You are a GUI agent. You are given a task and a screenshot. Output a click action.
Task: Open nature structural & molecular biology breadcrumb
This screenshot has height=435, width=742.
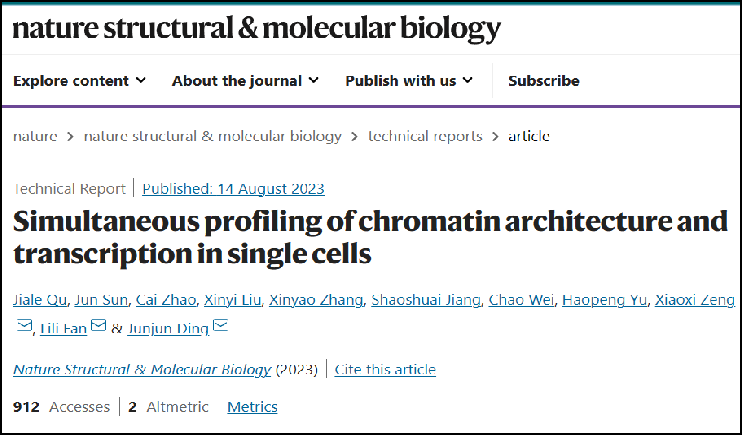tap(213, 136)
